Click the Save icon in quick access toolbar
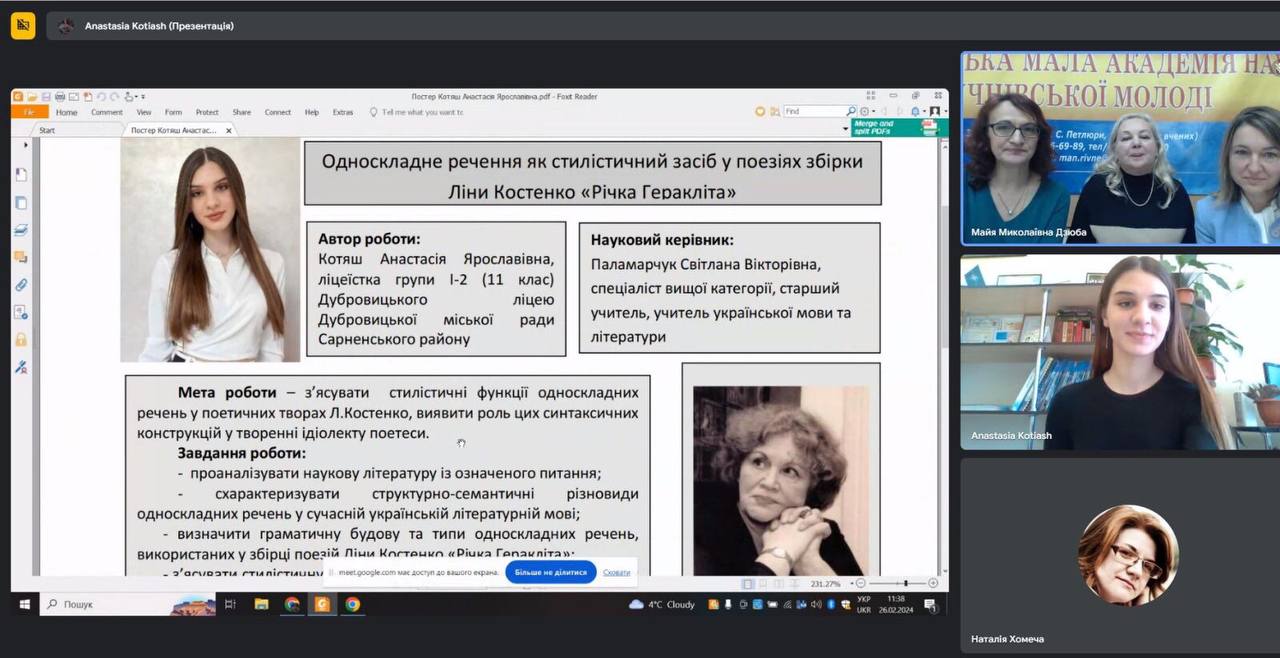The height and width of the screenshot is (658, 1280). [x=46, y=97]
